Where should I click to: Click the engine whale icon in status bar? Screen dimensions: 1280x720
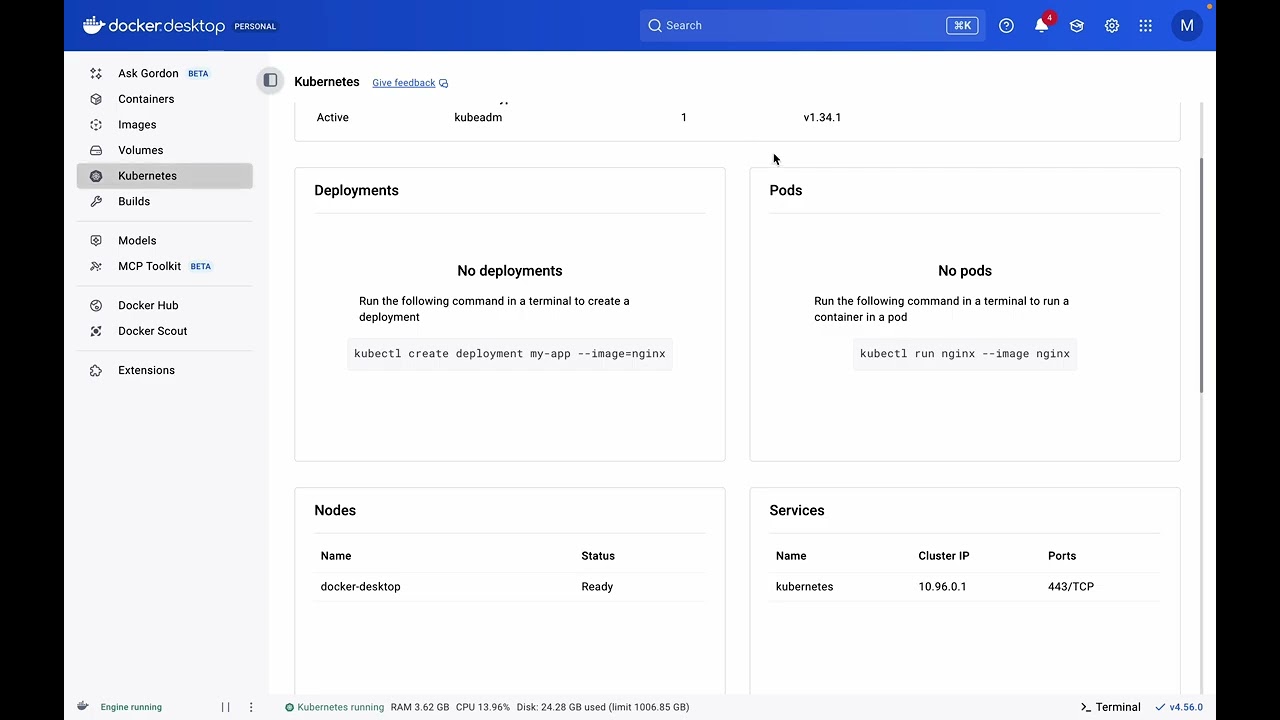point(83,706)
